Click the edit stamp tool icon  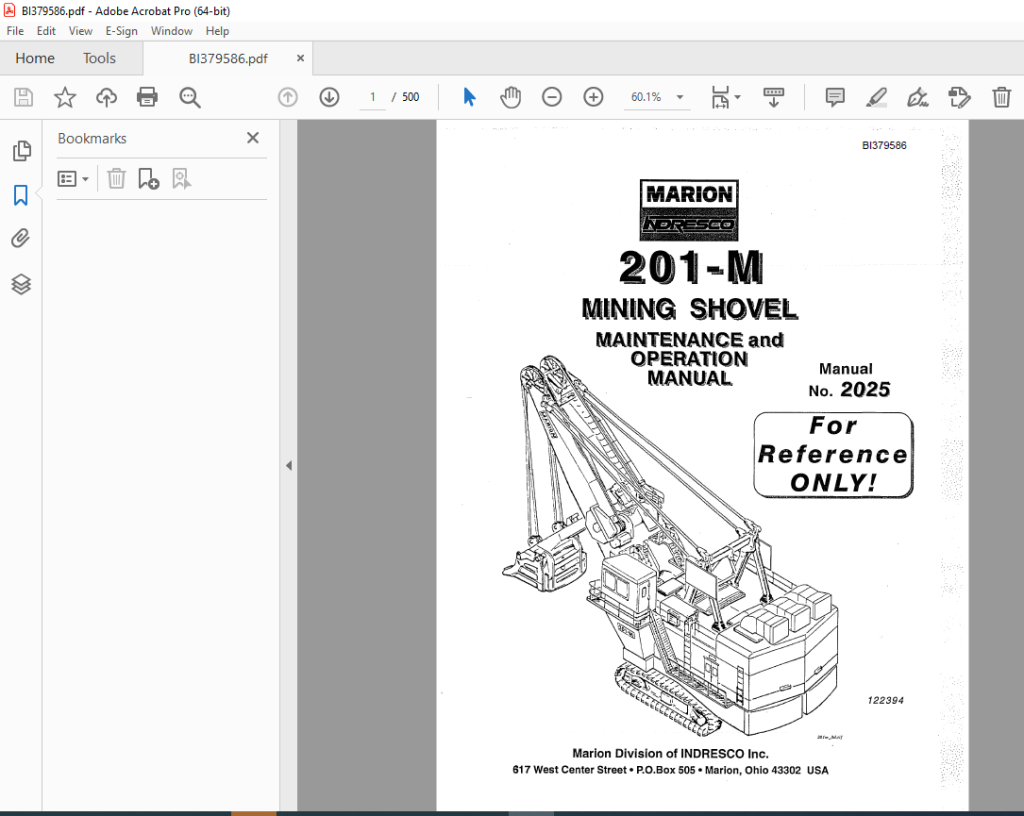[x=959, y=97]
